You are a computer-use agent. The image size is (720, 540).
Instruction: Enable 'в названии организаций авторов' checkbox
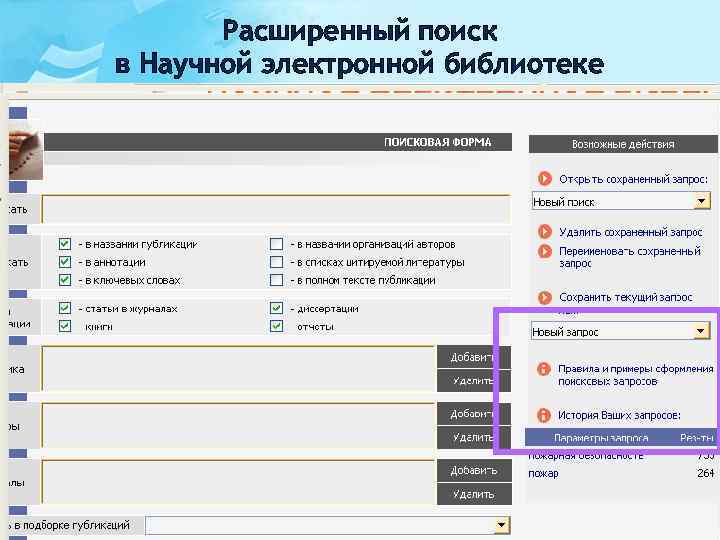point(276,244)
